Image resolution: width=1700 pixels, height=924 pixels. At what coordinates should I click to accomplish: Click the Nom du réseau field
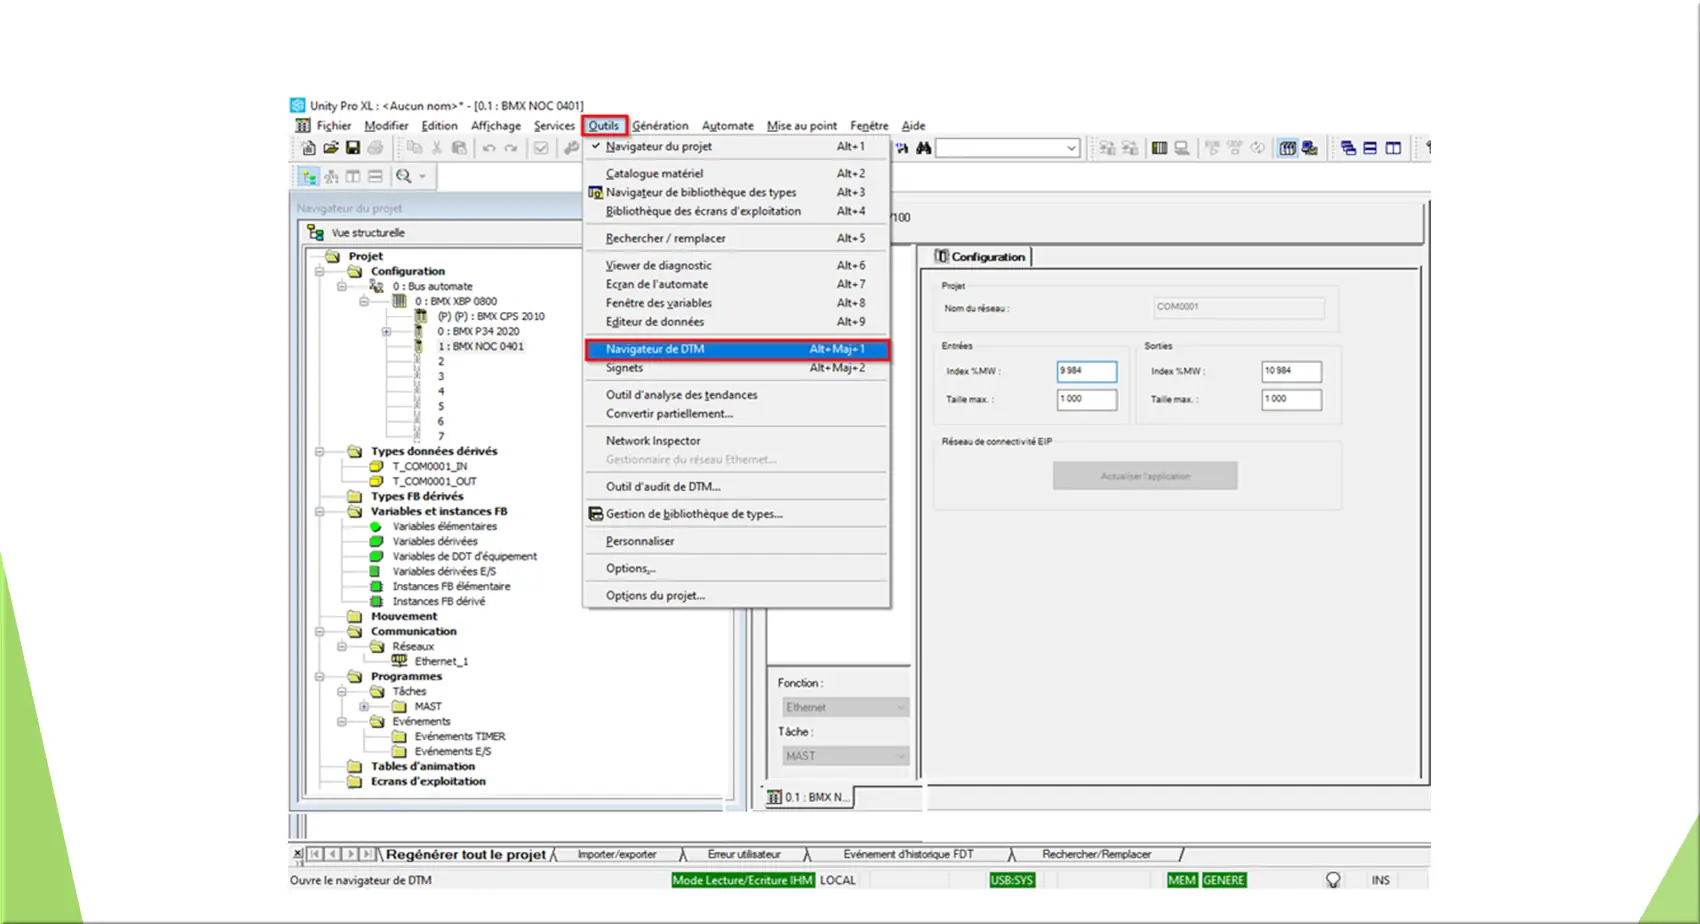1239,307
